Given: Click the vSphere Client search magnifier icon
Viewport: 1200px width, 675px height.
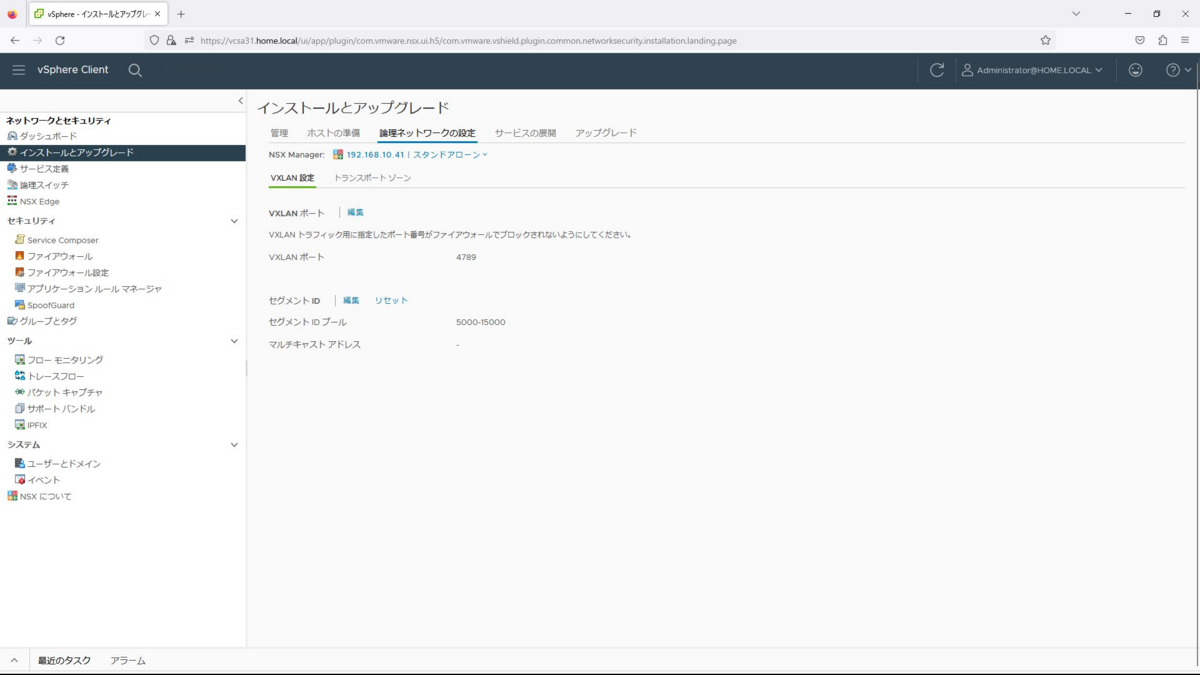Looking at the screenshot, I should point(135,70).
